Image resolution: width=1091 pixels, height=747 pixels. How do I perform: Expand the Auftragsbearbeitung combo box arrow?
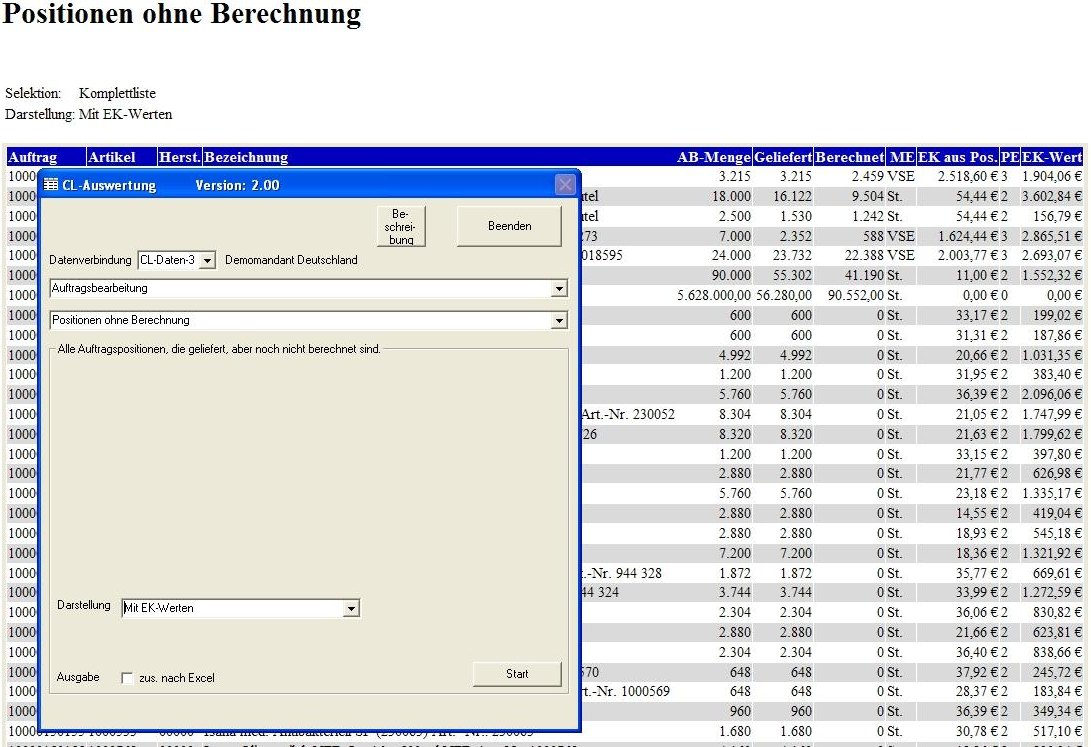pos(559,289)
